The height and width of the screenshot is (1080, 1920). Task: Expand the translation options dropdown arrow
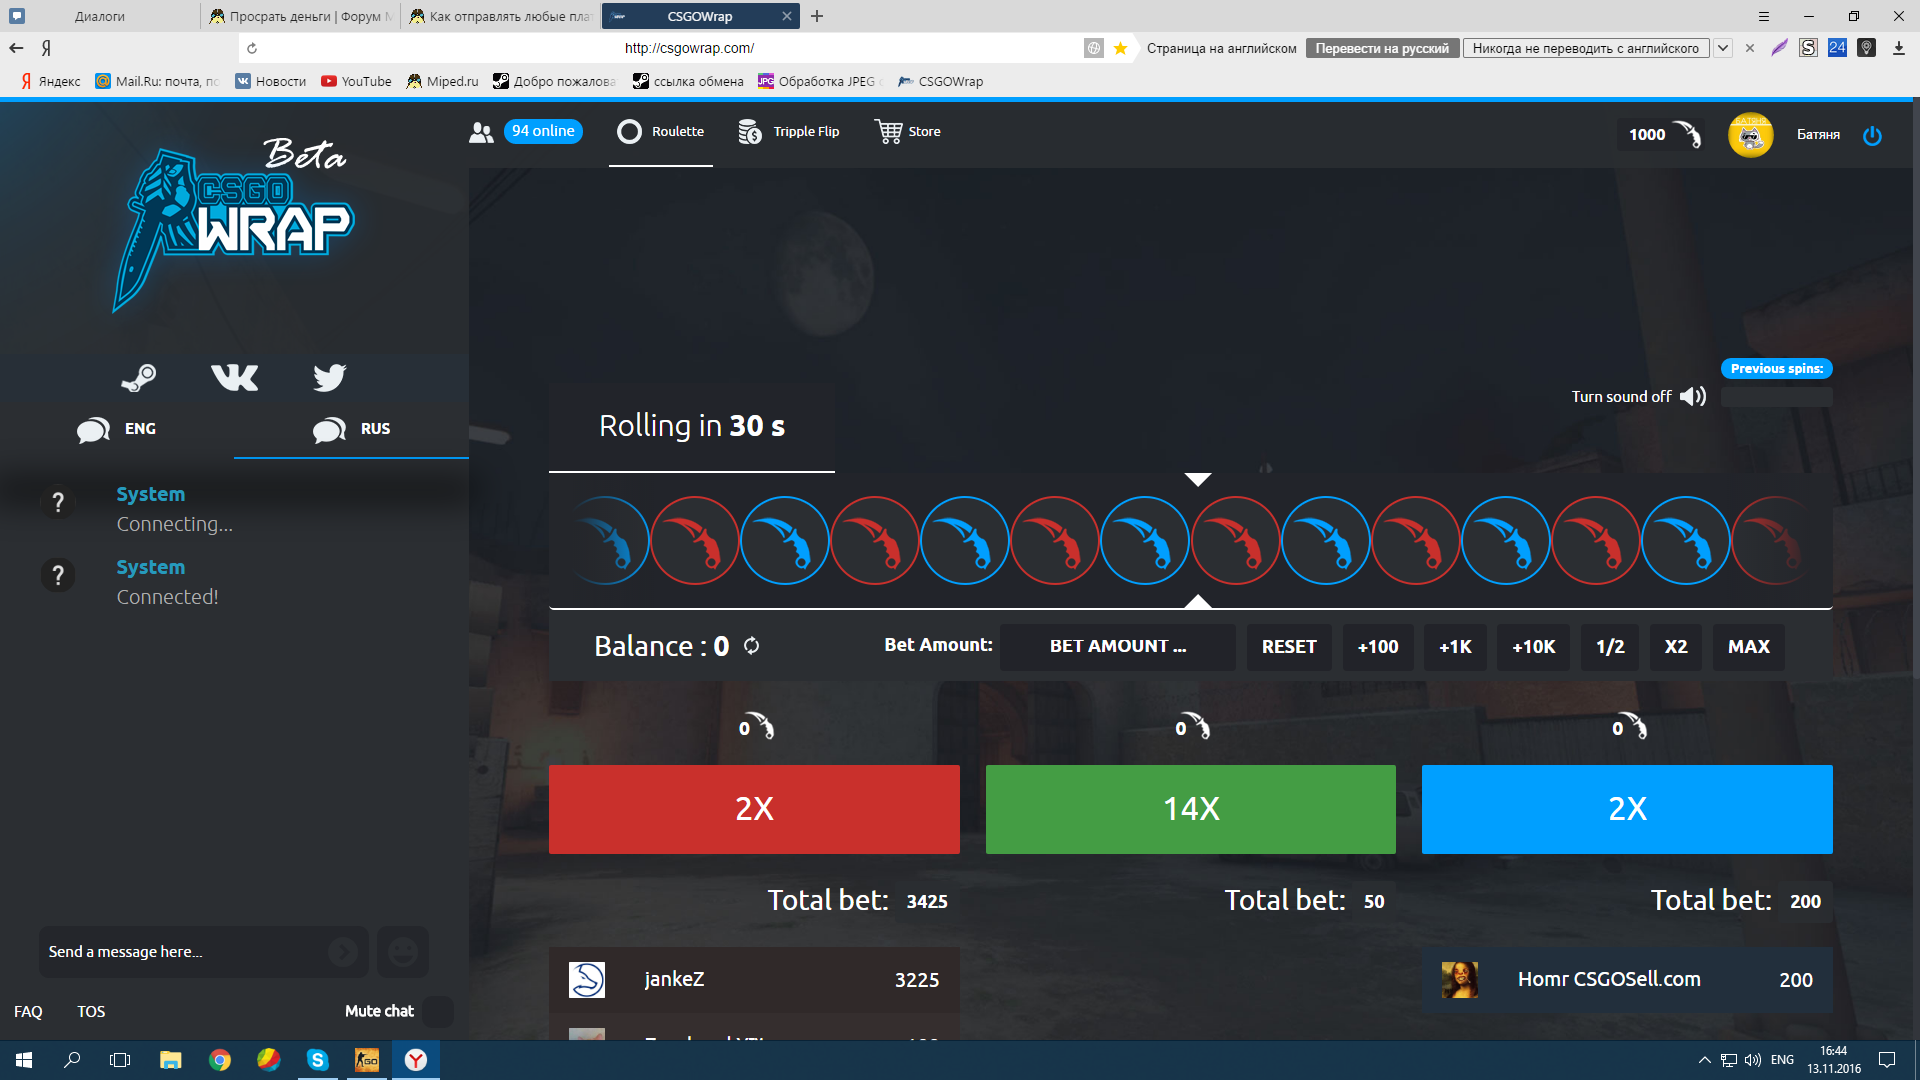point(1723,48)
